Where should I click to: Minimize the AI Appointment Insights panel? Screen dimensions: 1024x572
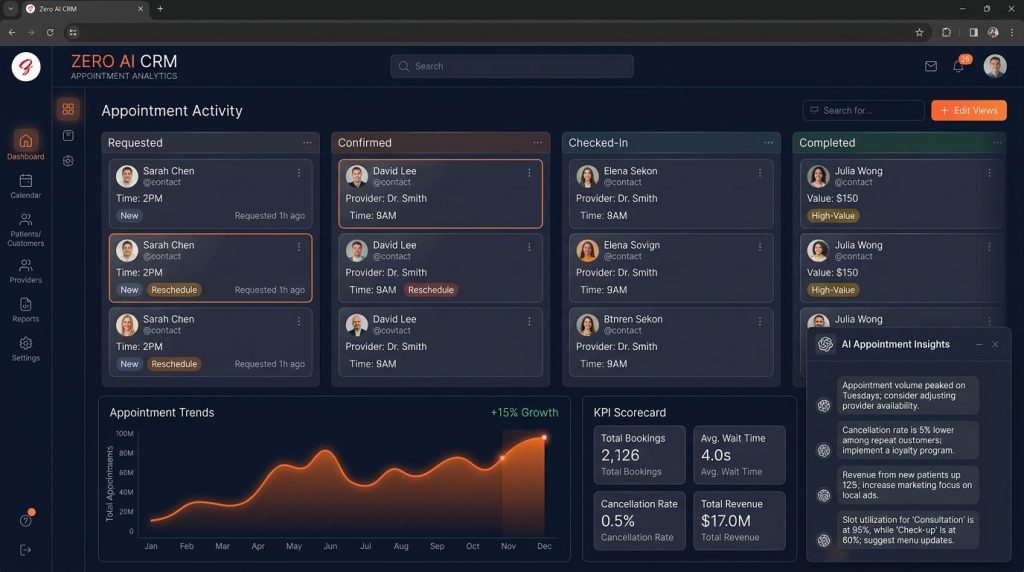pyautogui.click(x=979, y=344)
